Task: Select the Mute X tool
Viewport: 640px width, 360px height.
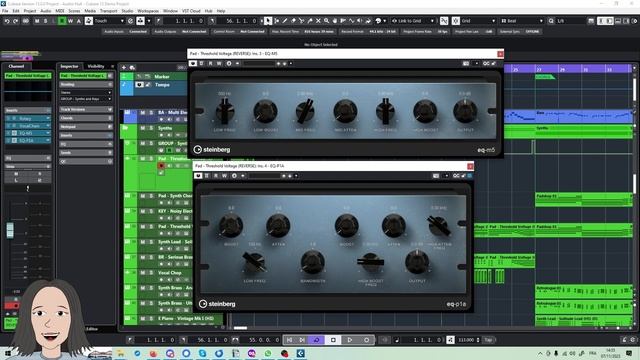Action: pyautogui.click(x=318, y=21)
